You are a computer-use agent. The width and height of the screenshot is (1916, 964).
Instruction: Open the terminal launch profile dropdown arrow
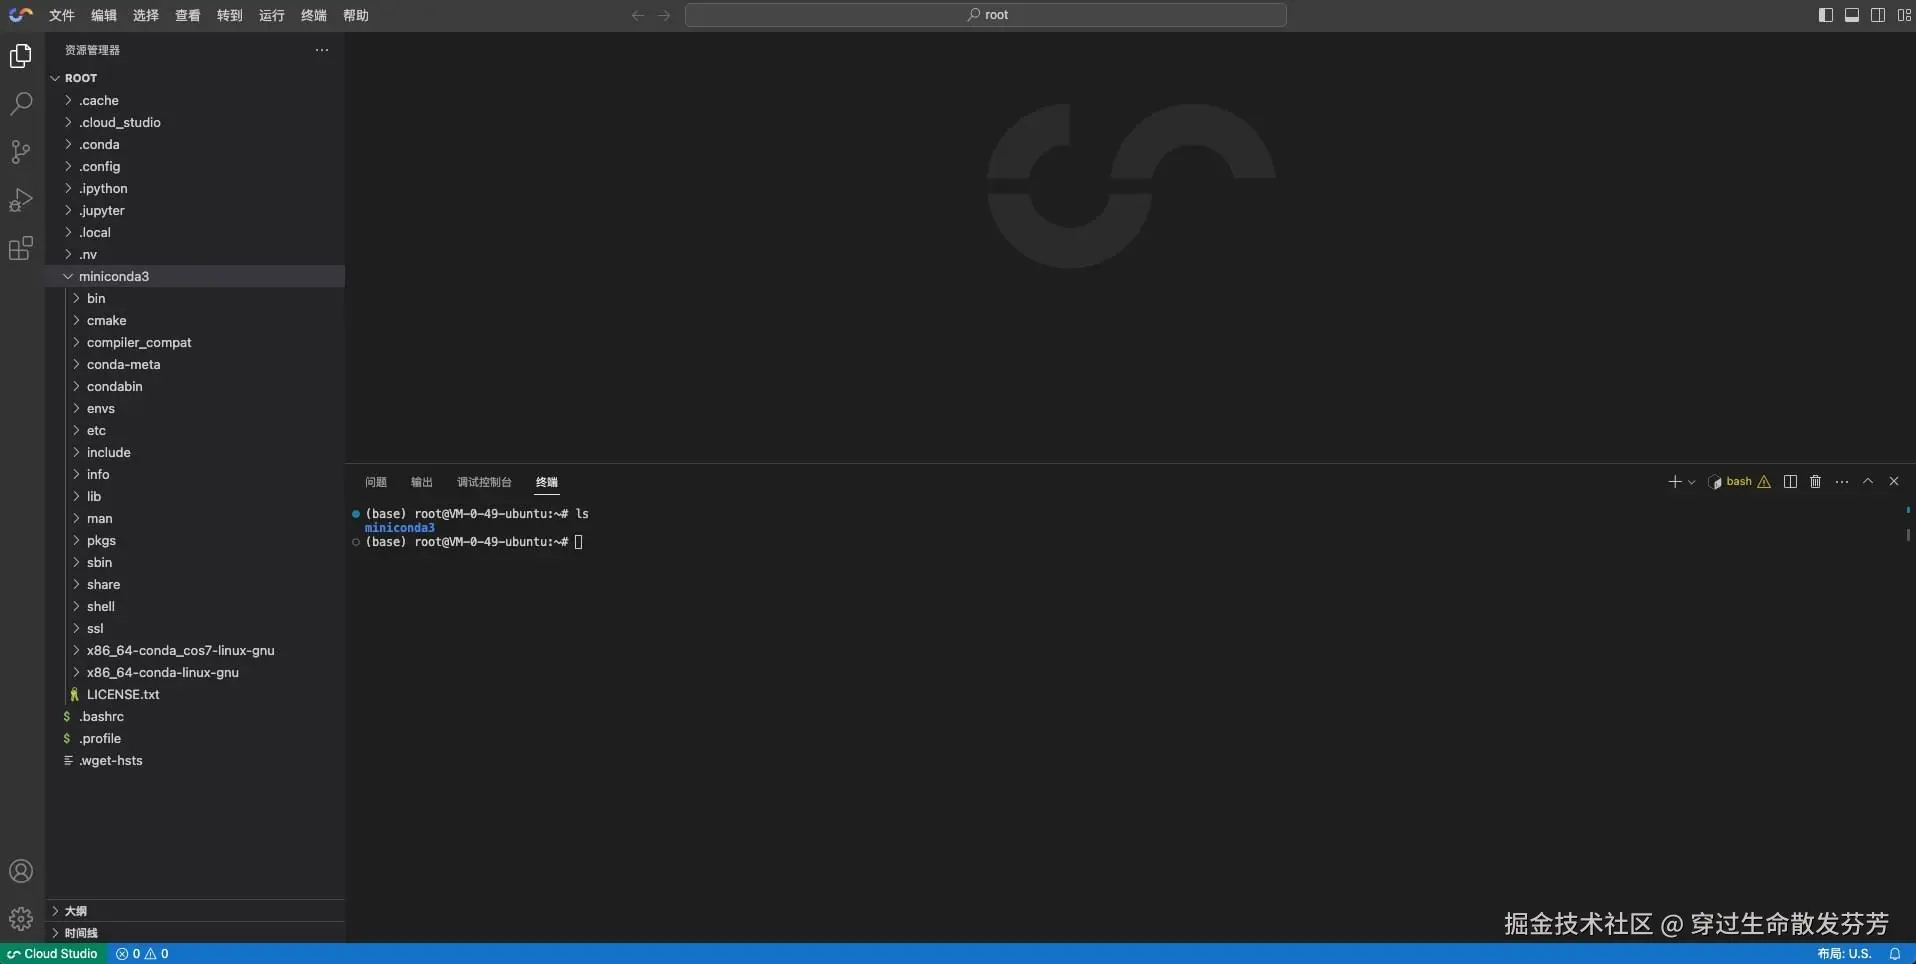click(x=1692, y=482)
